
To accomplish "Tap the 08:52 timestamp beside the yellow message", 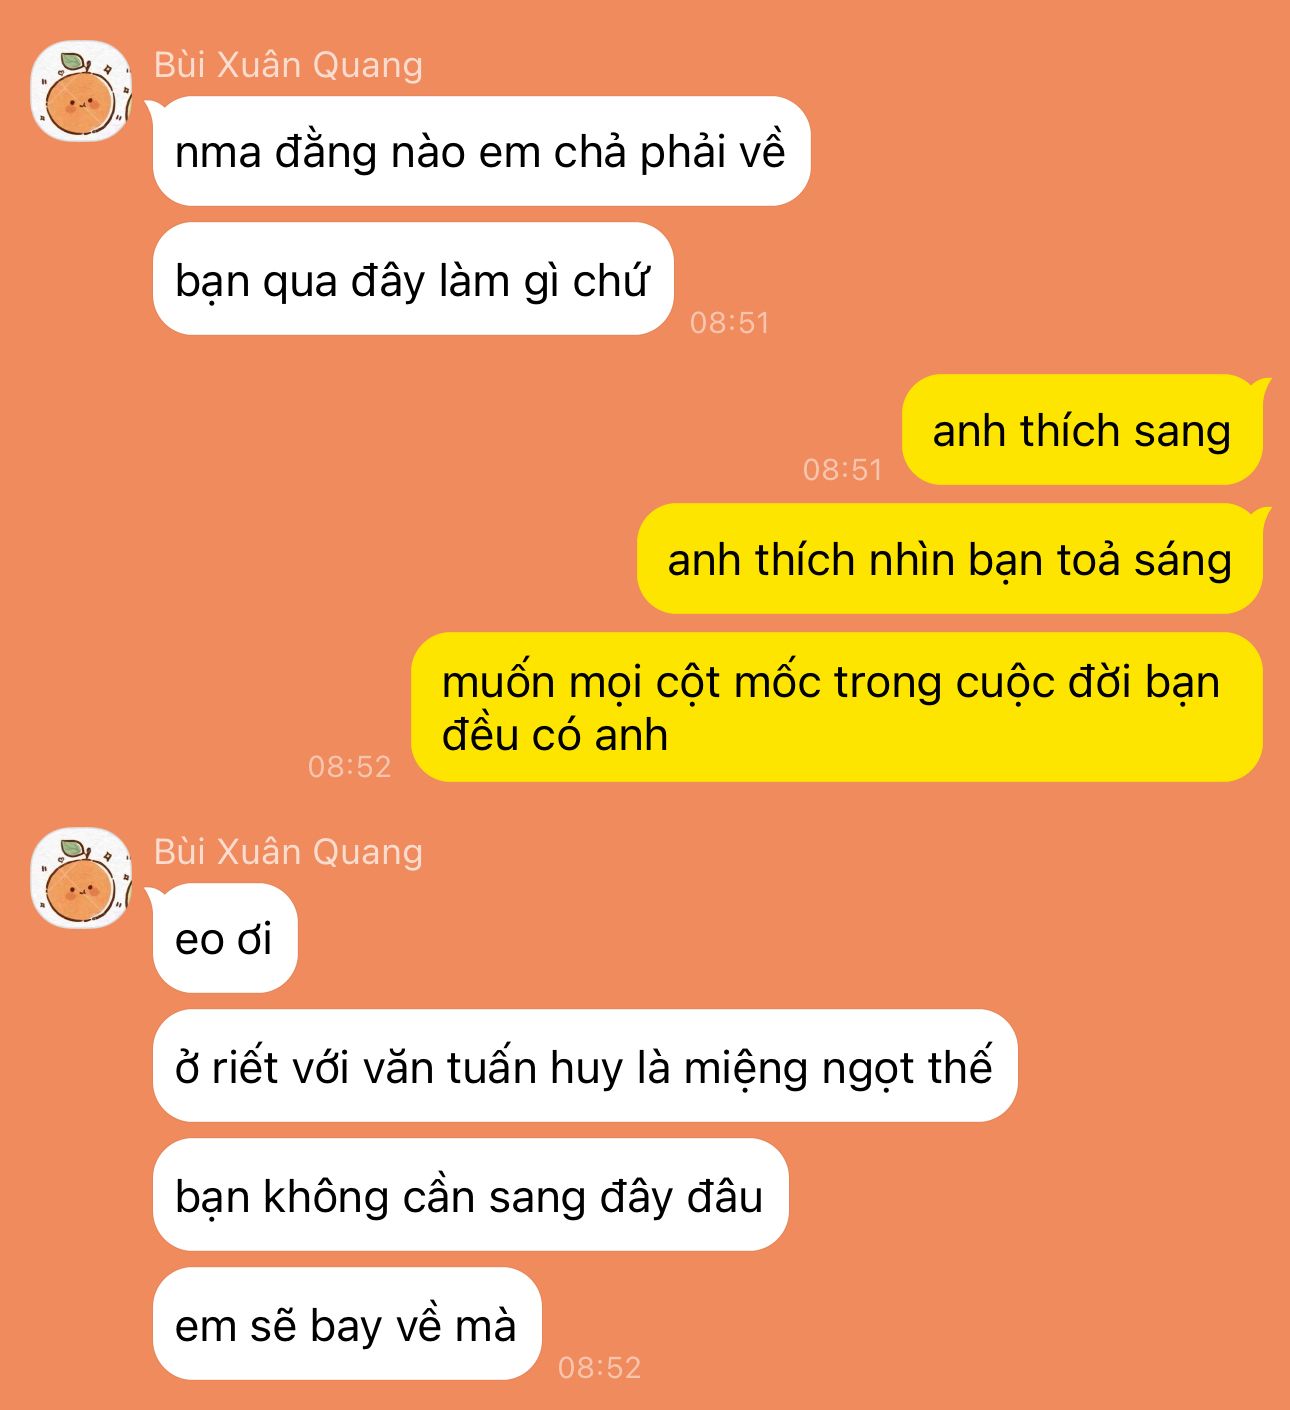I will pos(350,766).
